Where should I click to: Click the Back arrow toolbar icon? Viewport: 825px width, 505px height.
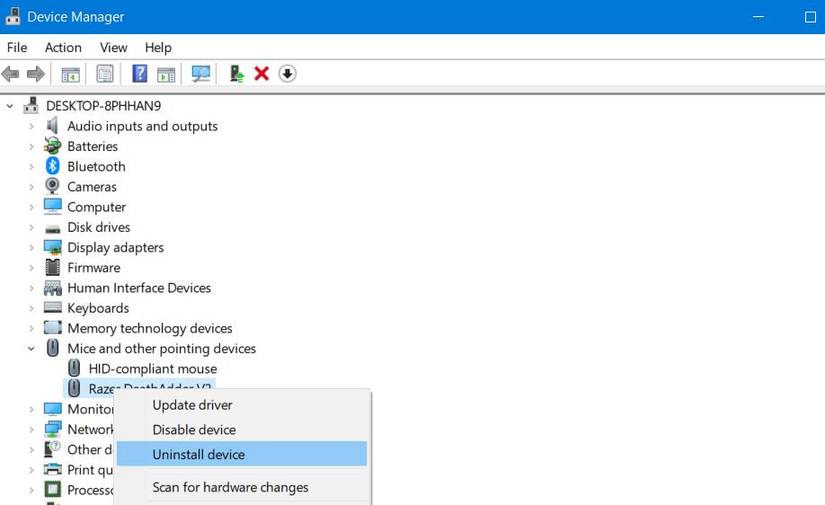(11, 74)
